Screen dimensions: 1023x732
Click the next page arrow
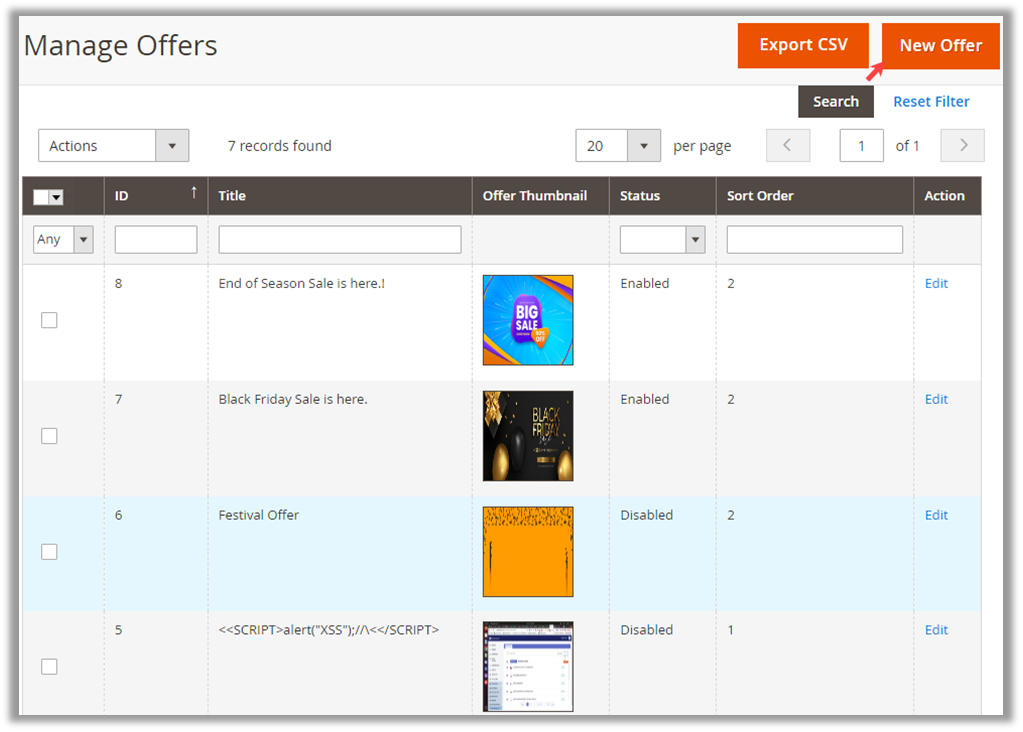[x=963, y=145]
